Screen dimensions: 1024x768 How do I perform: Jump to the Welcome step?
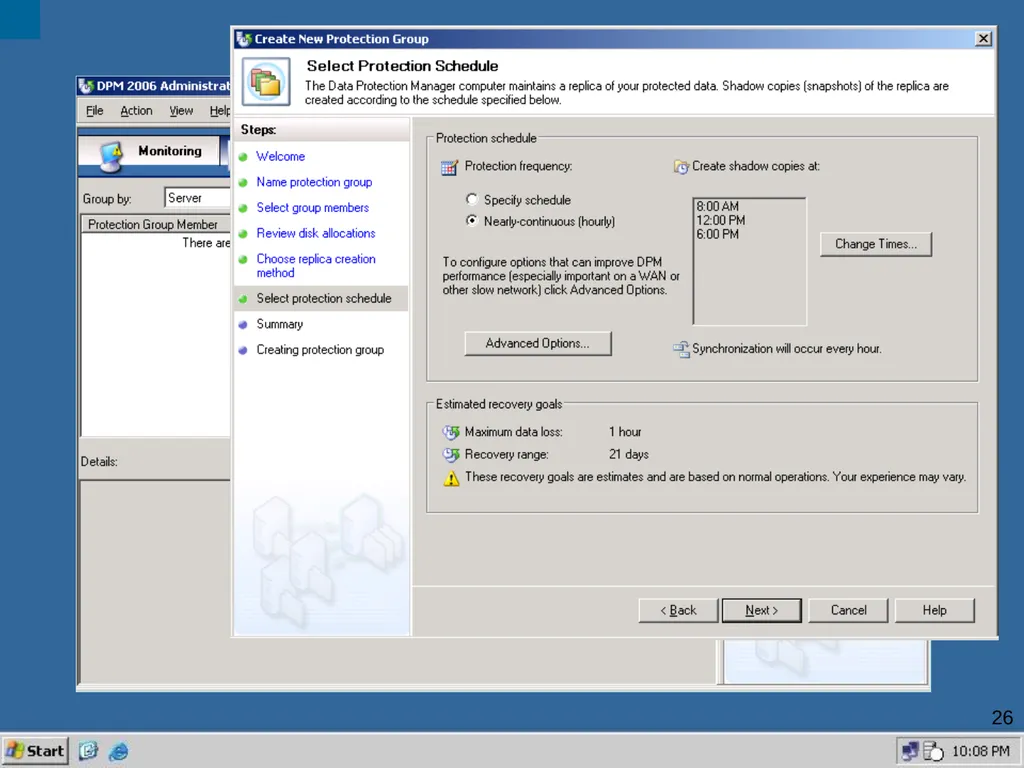pos(281,157)
